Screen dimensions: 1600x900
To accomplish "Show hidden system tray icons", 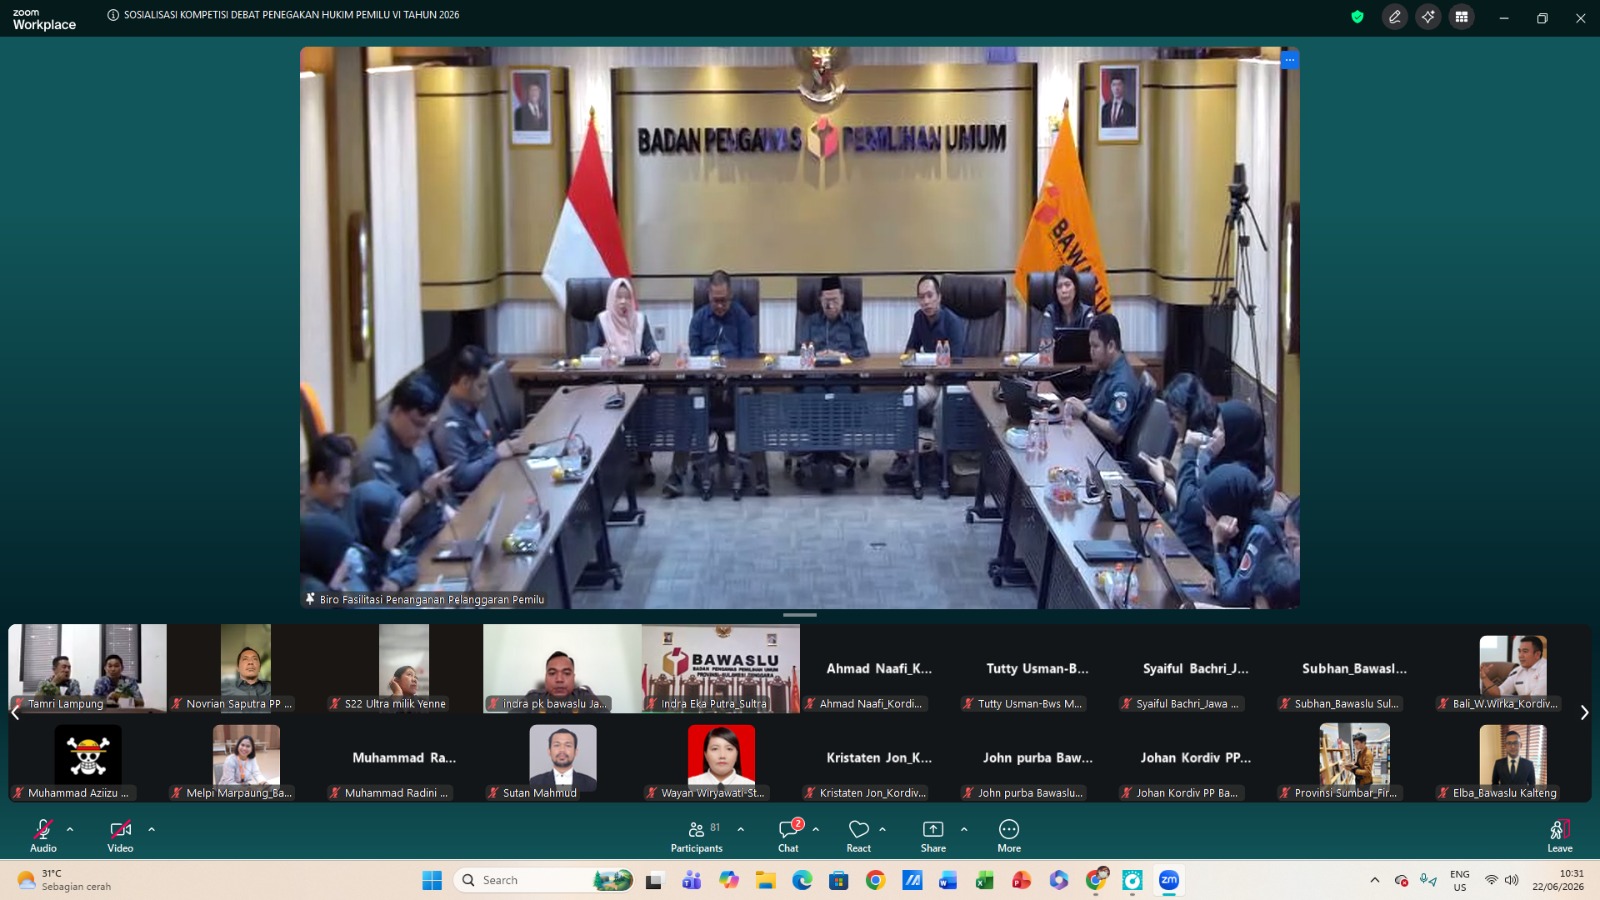I will [x=1375, y=880].
